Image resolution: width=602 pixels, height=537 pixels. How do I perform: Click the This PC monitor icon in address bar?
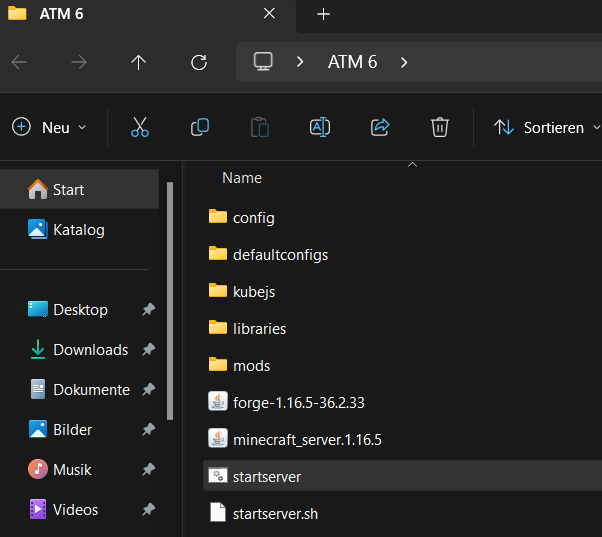tap(263, 62)
